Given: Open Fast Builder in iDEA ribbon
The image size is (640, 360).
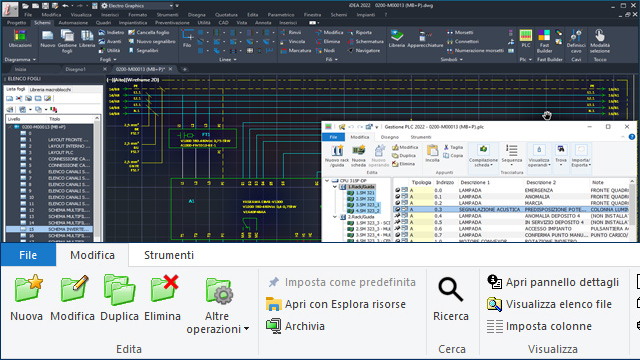Looking at the screenshot, I should (544, 41).
